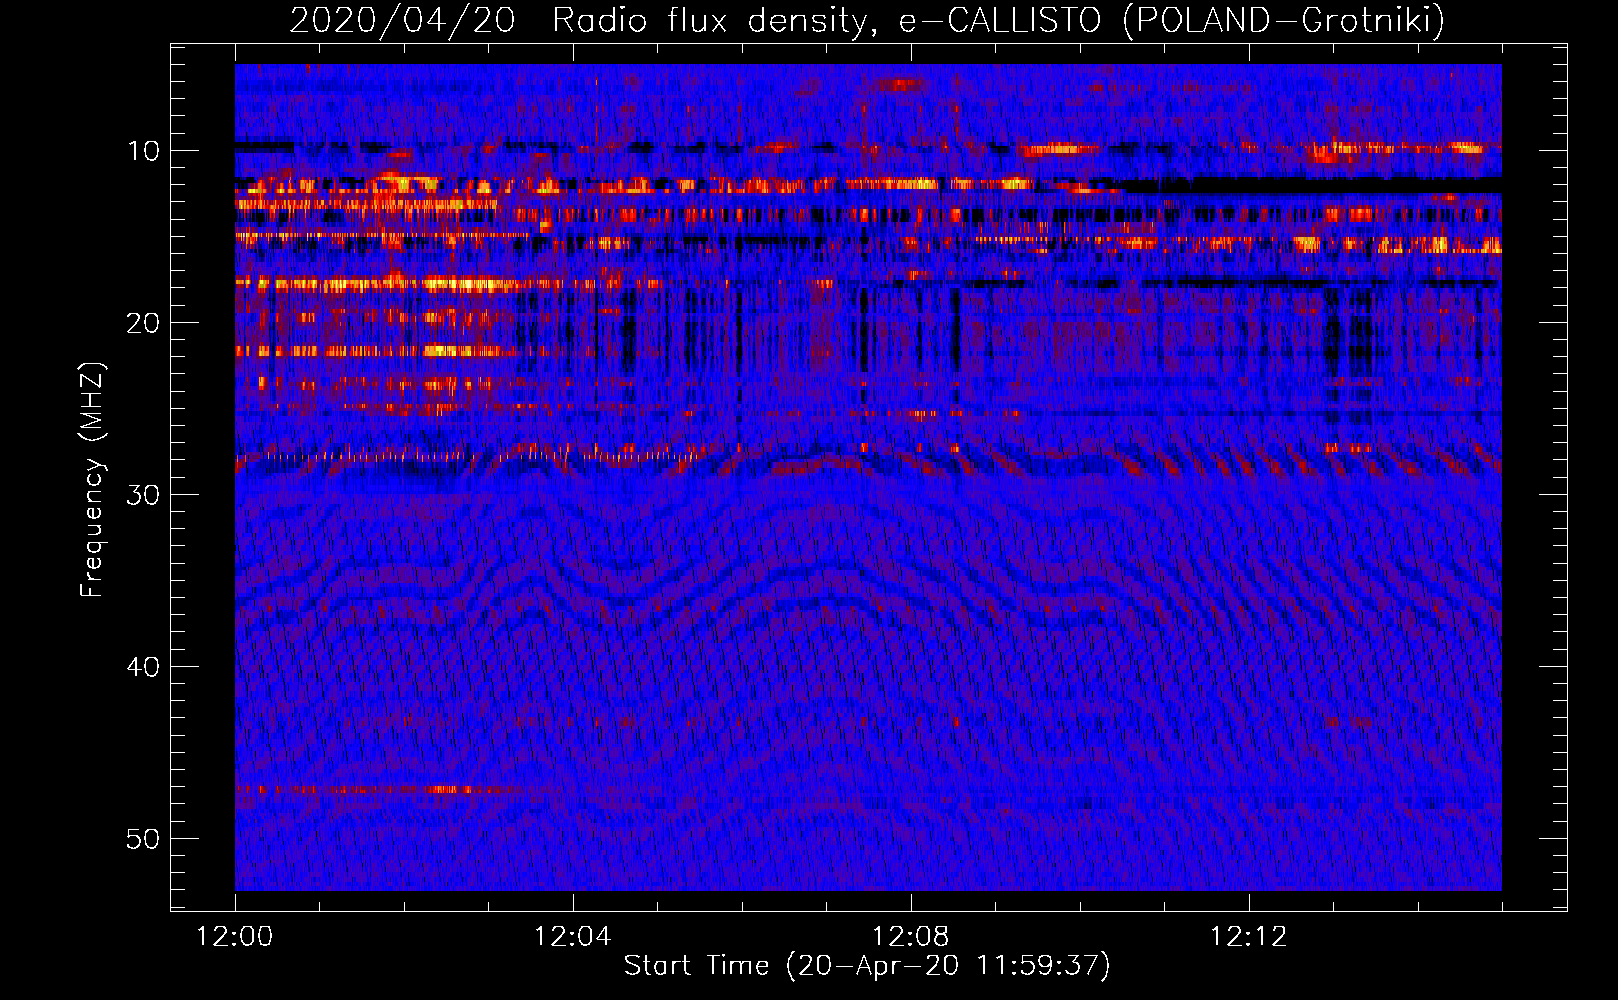Click the y-axis tick label 10

click(x=143, y=151)
